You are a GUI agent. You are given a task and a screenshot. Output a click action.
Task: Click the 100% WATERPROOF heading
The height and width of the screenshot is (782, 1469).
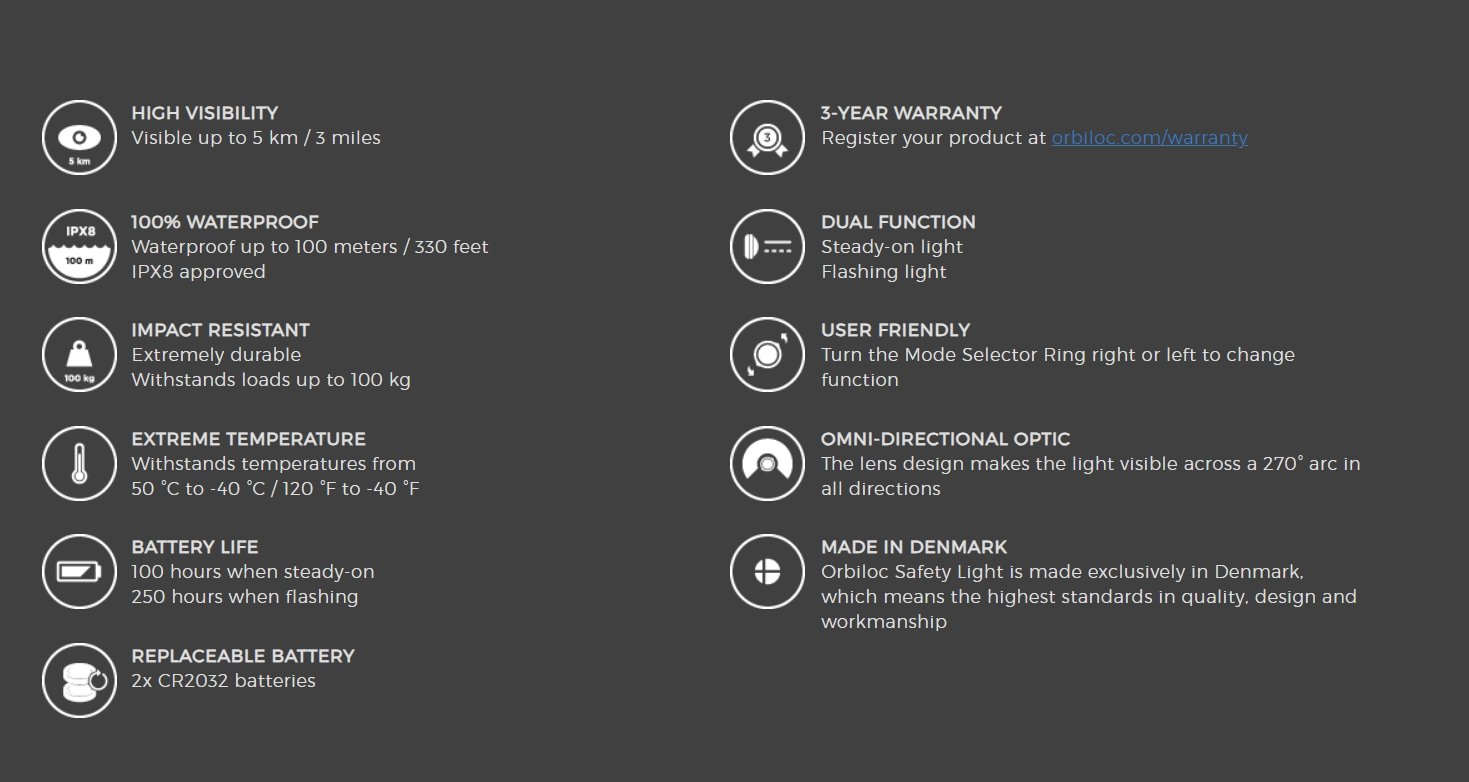[225, 222]
